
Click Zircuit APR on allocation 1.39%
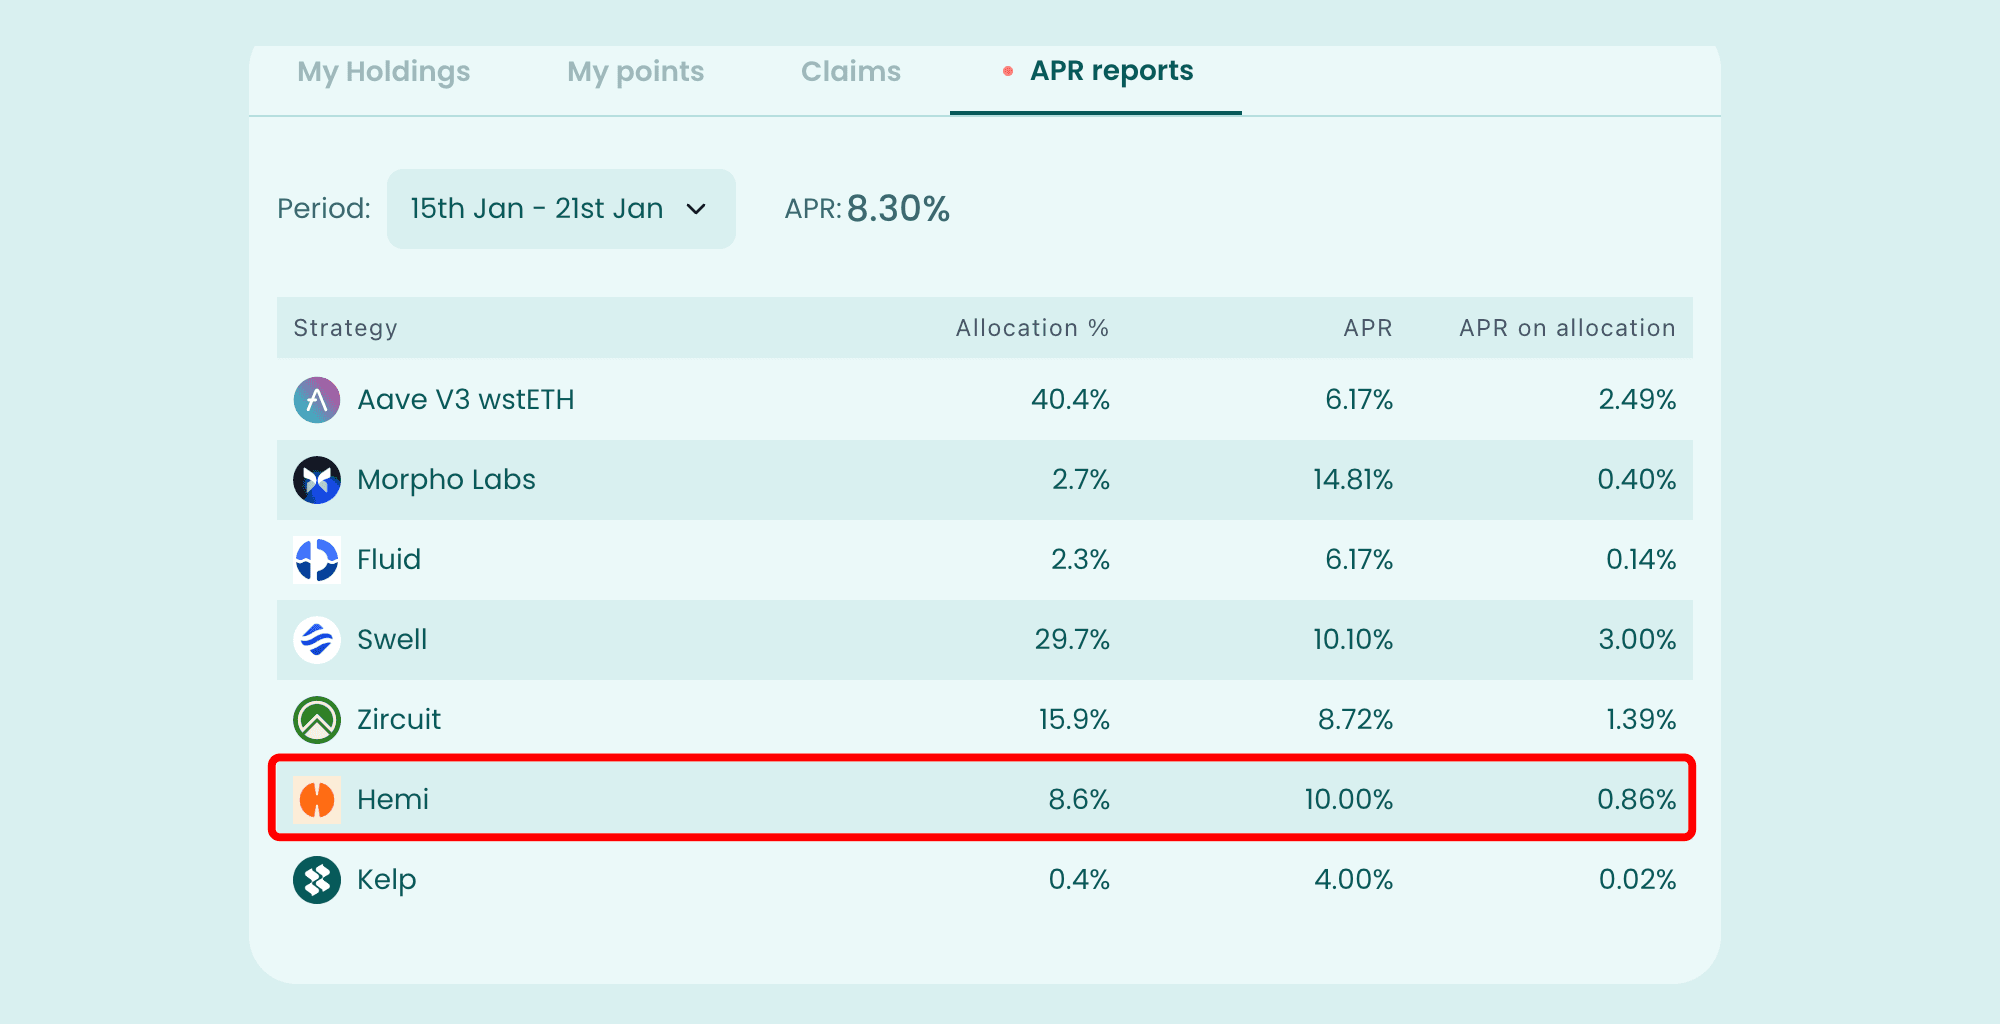pyautogui.click(x=1641, y=720)
